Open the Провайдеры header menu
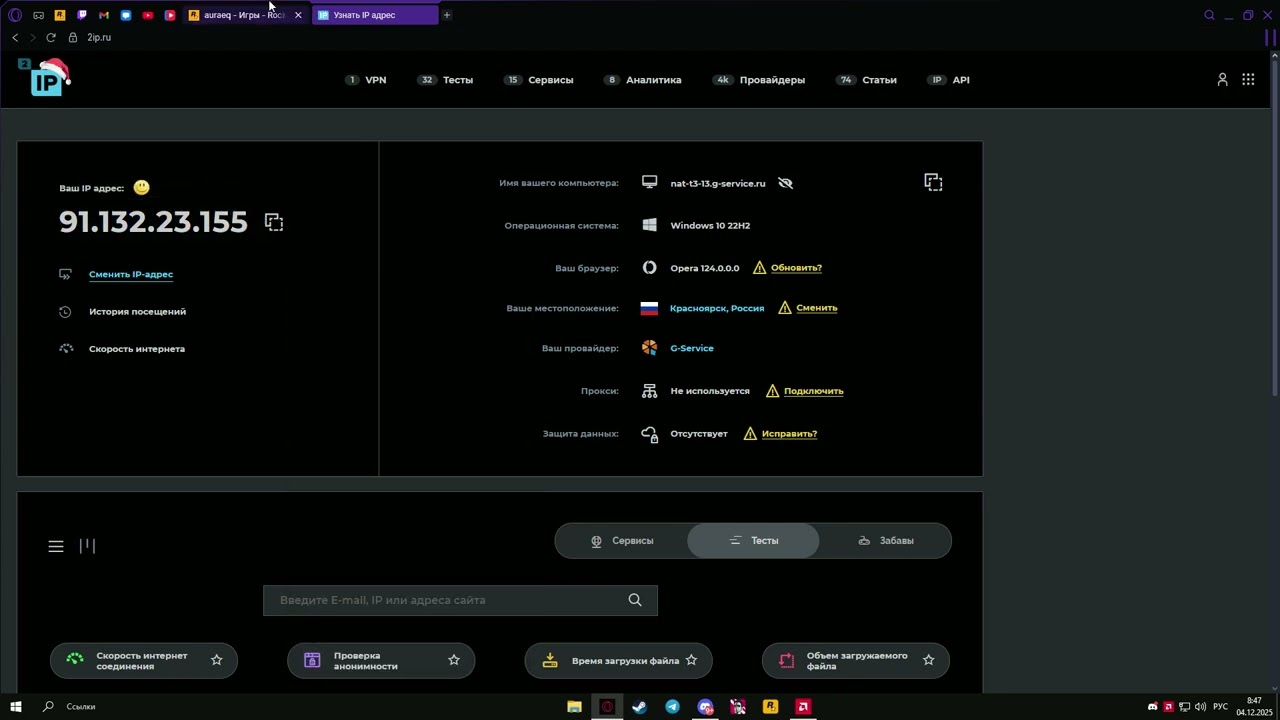 point(759,80)
